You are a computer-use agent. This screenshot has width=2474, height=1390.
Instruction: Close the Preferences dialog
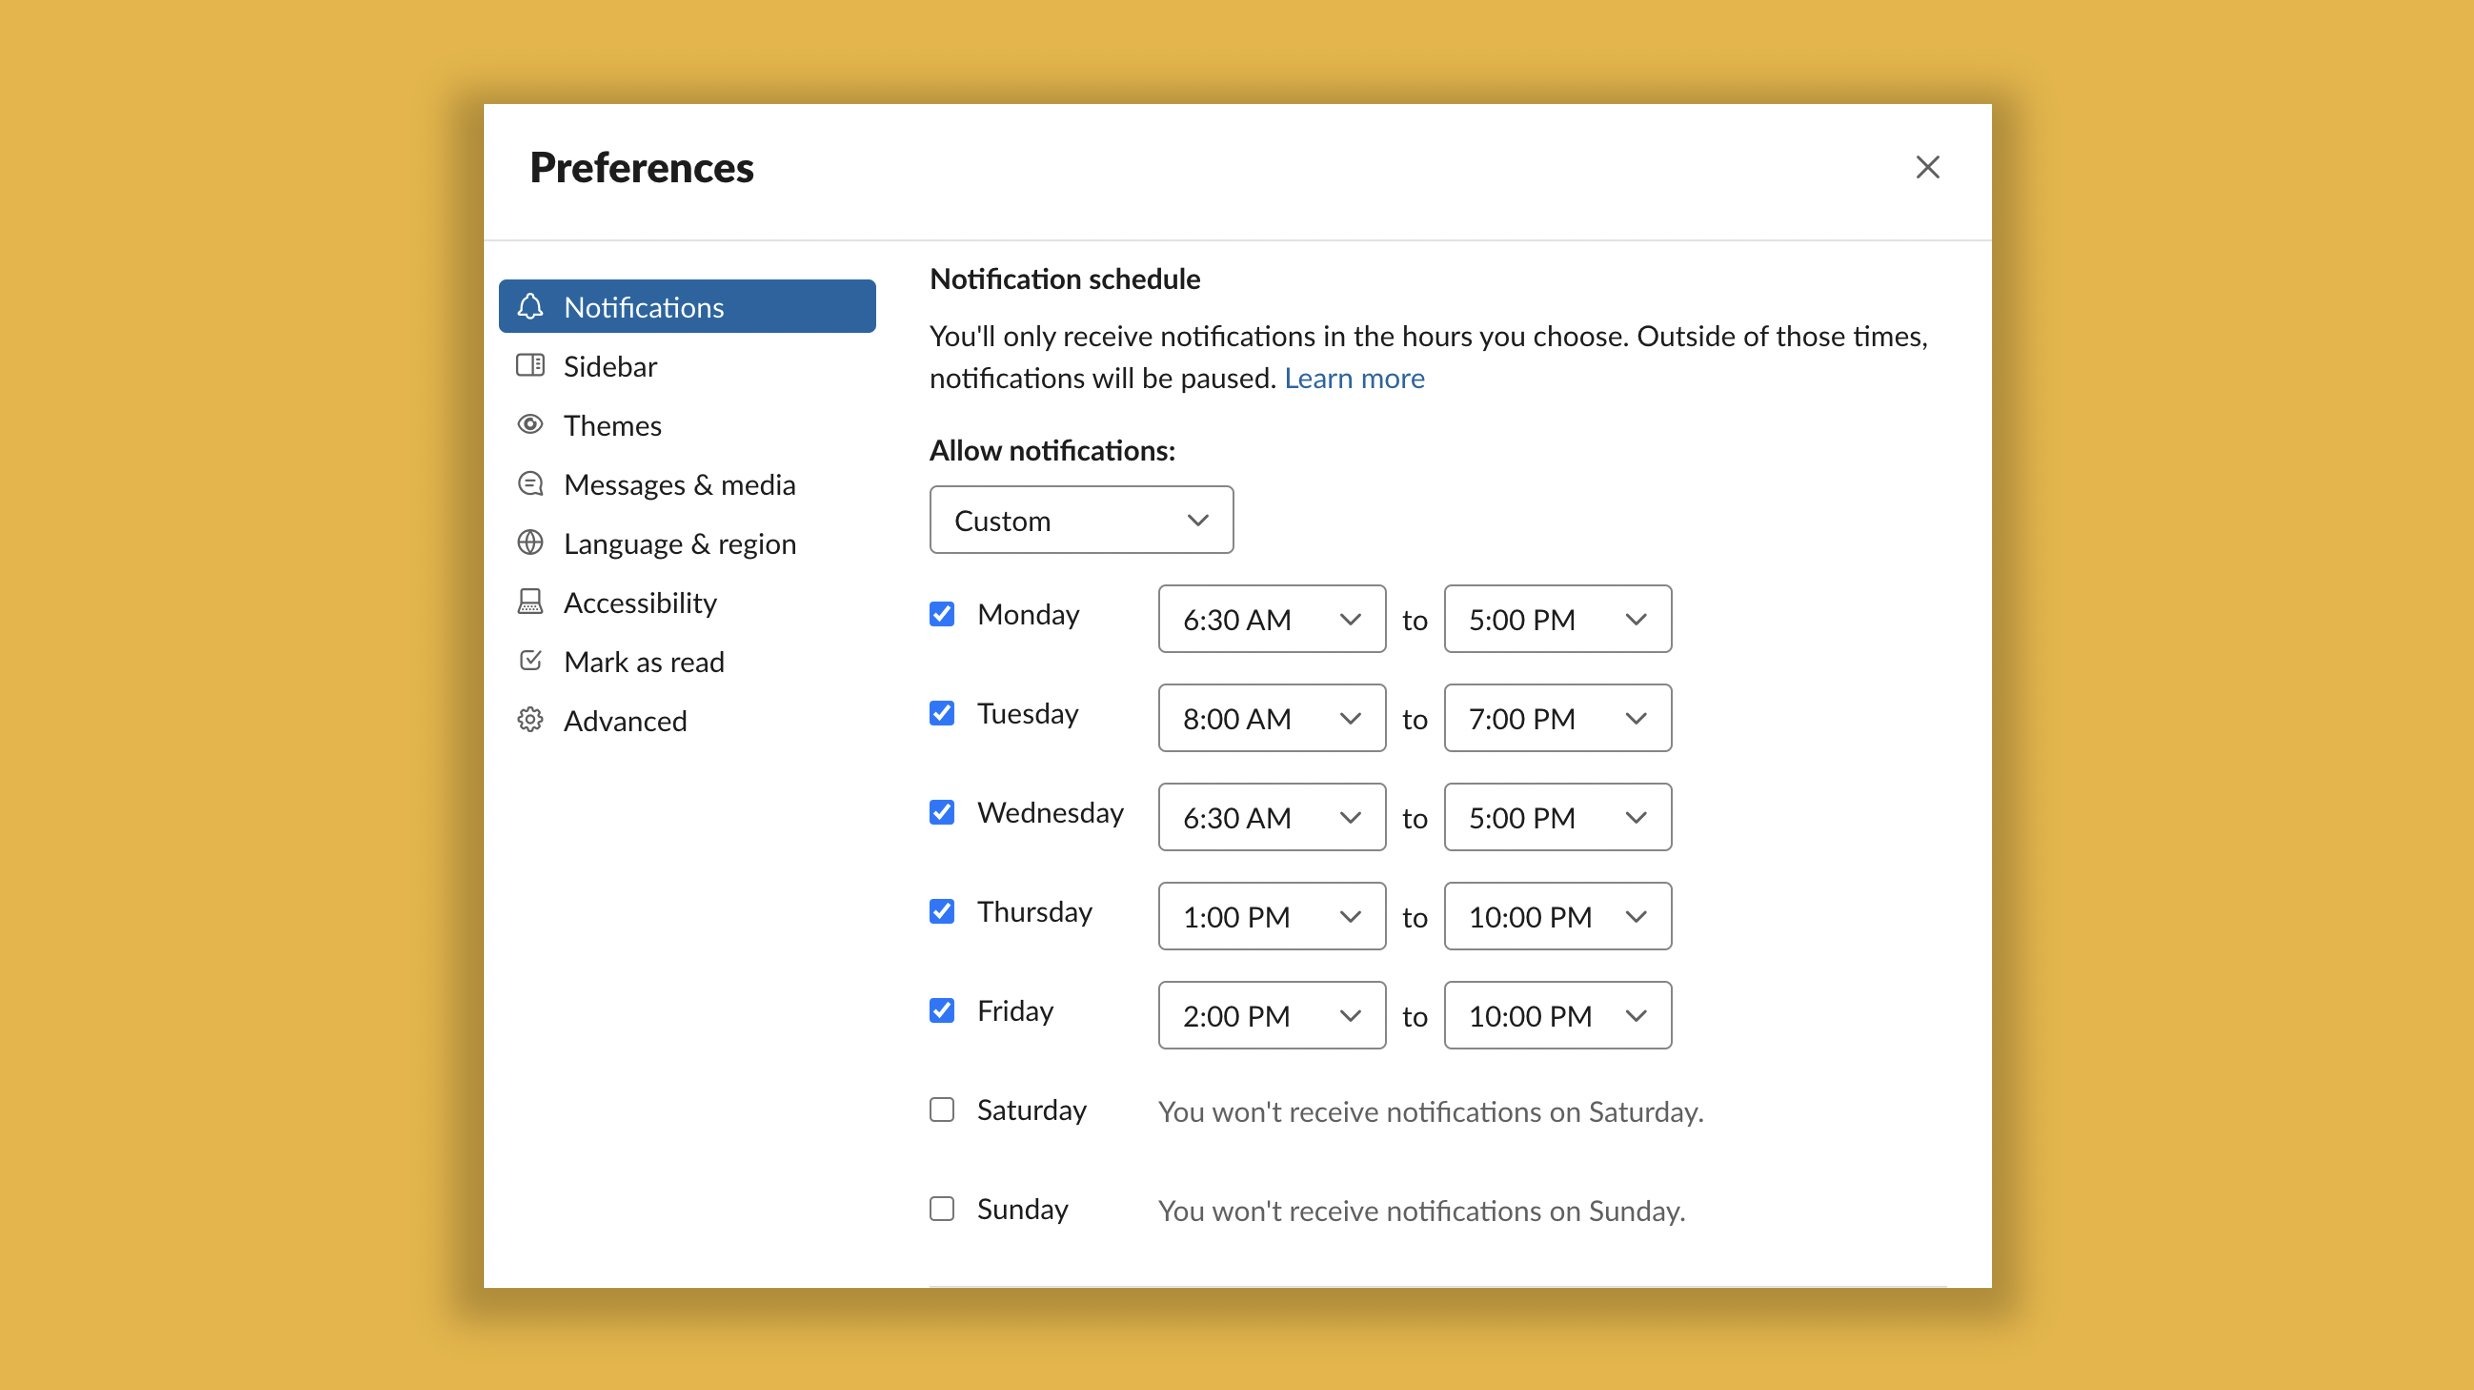pyautogui.click(x=1927, y=167)
